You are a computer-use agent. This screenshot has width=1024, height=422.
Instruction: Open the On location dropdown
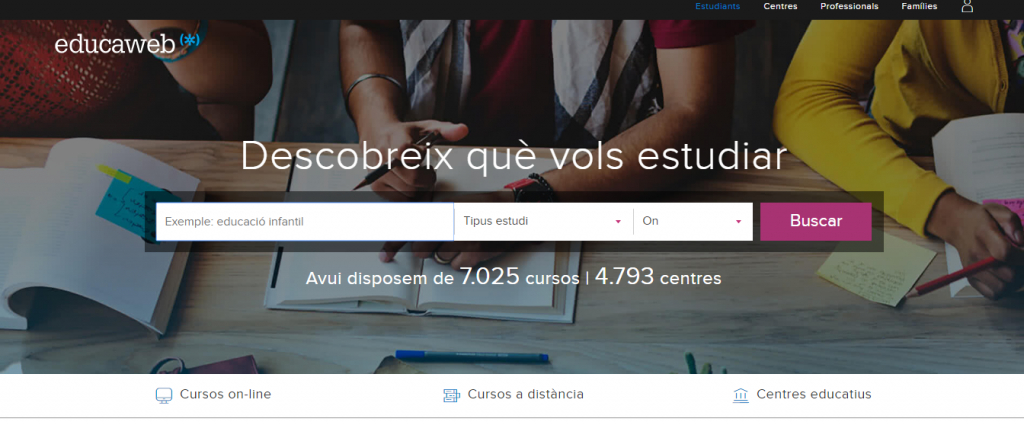pos(693,221)
